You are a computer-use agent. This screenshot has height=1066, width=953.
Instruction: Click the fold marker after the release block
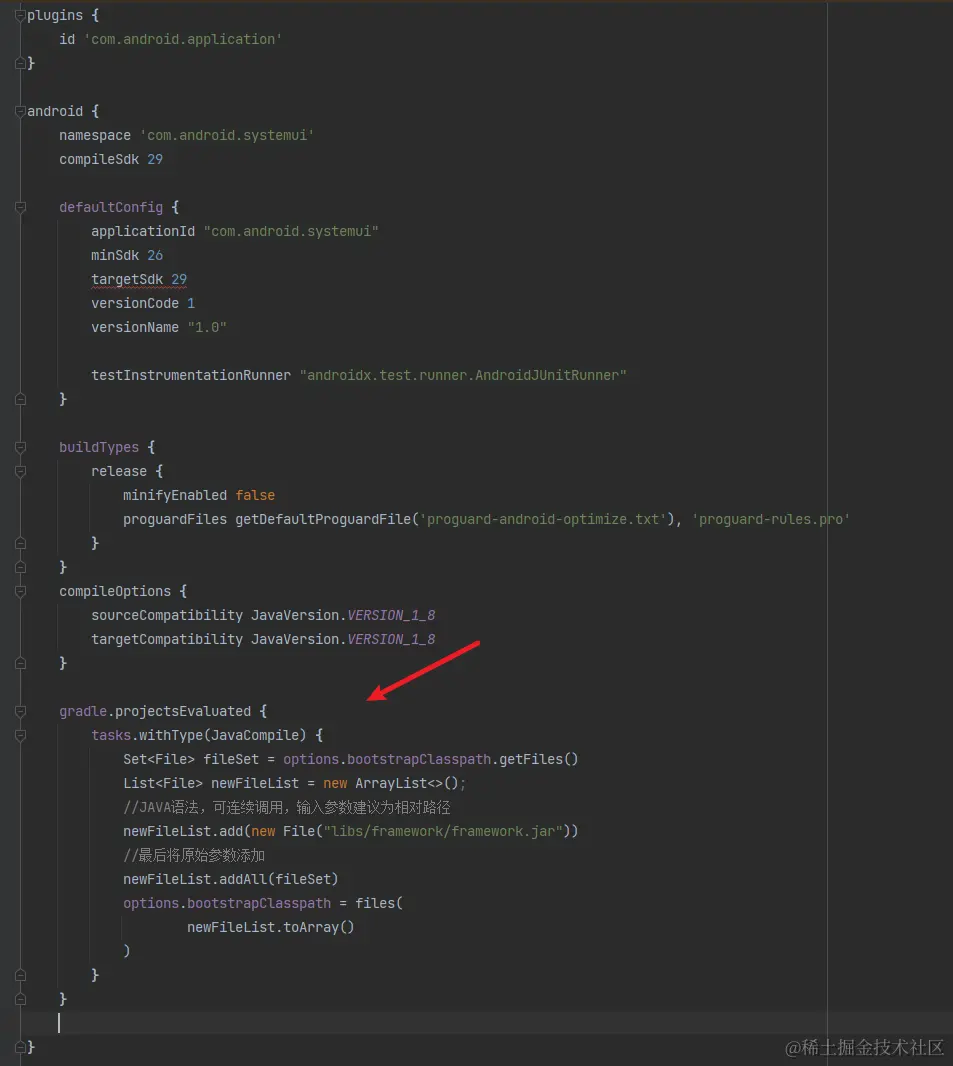coord(22,543)
